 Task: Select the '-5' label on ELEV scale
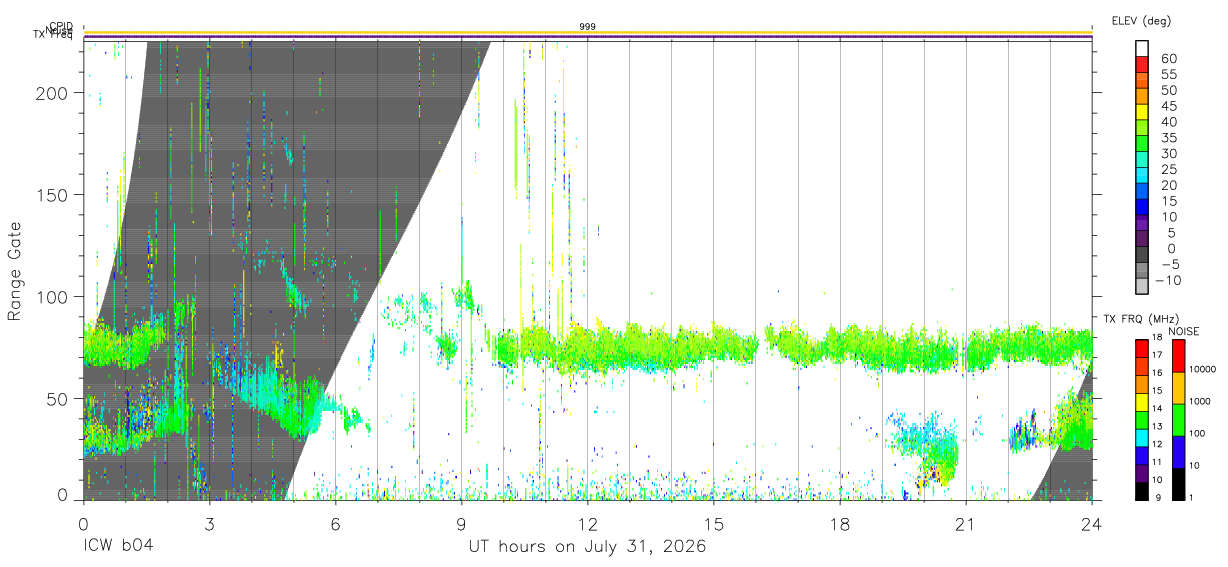[1169, 264]
